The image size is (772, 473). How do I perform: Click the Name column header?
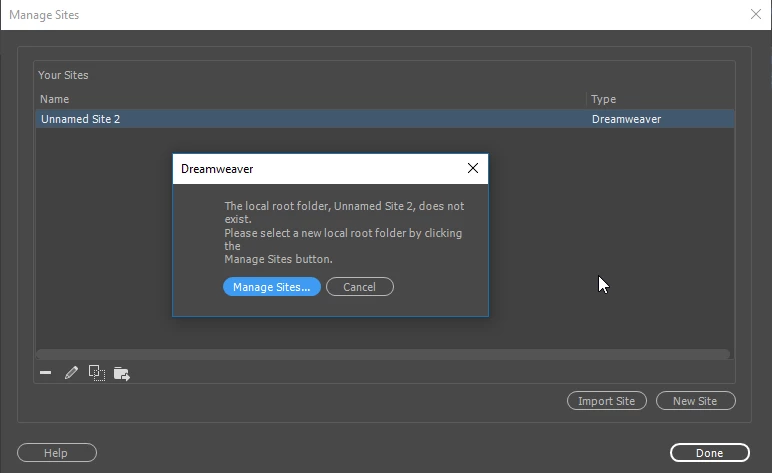click(x=54, y=99)
